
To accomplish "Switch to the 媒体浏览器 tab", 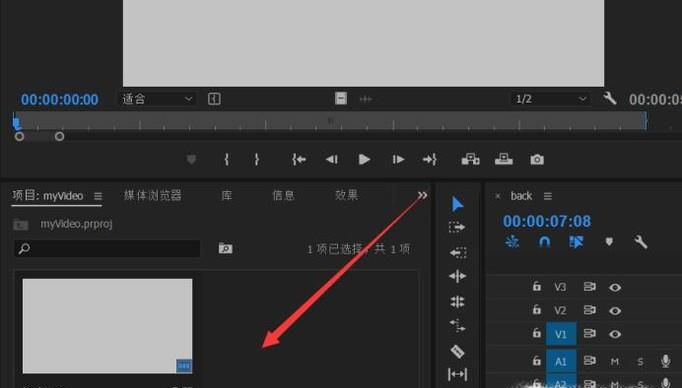I will tap(153, 195).
